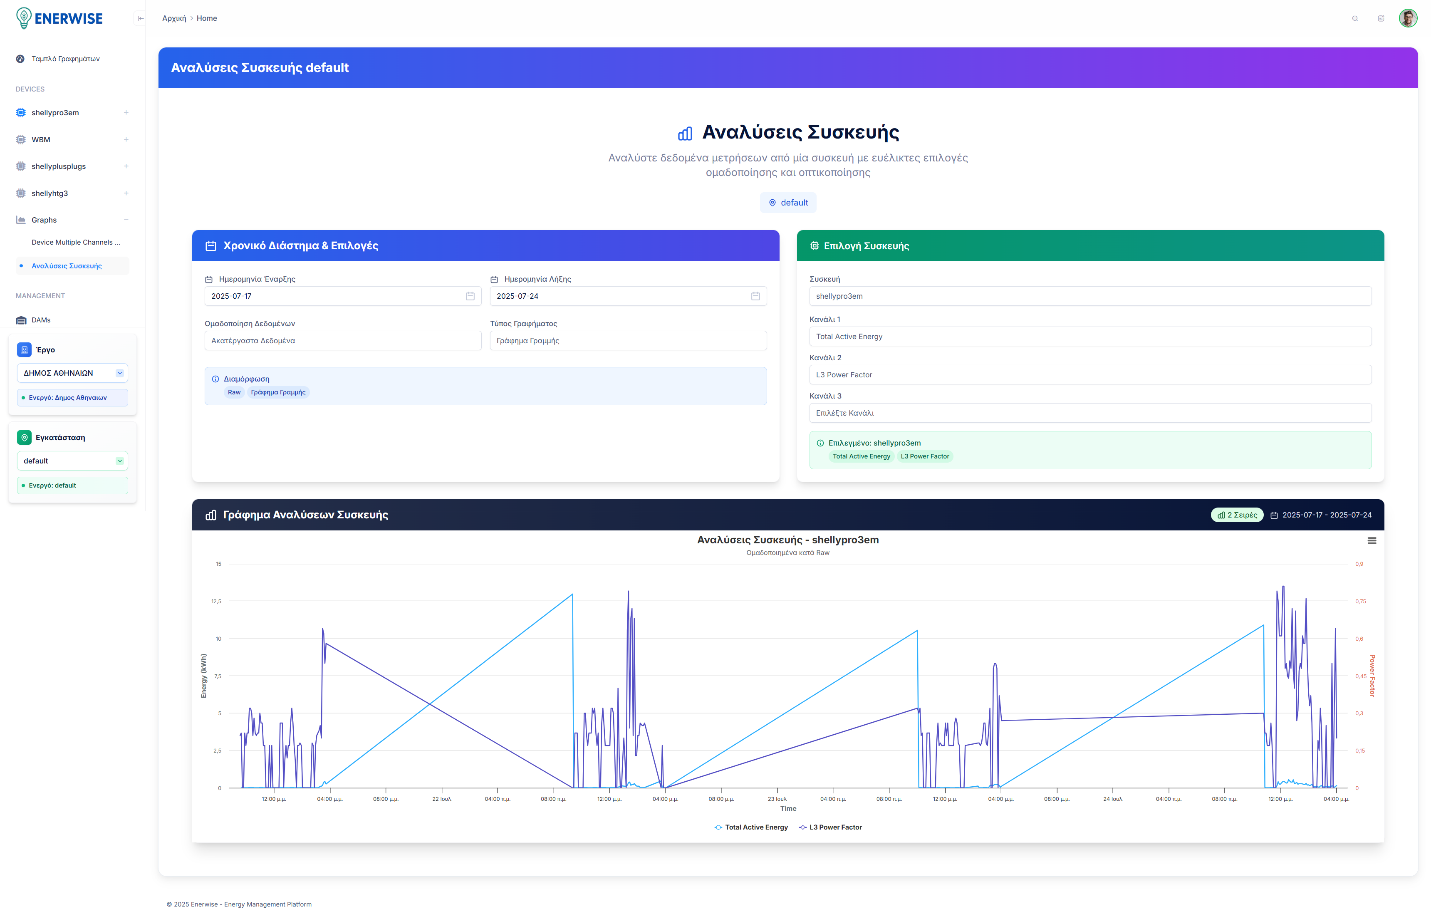
Task: Open Device Multiple Channels menu item
Action: (75, 243)
